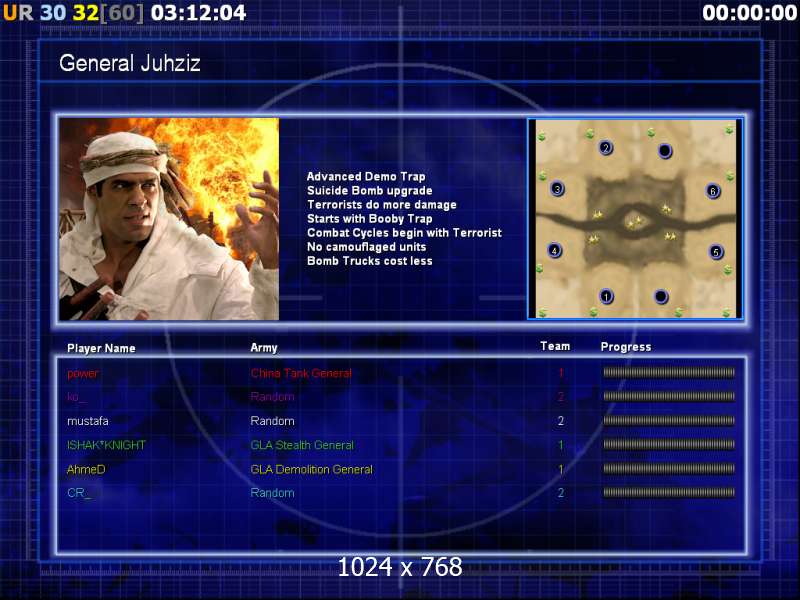
Task: Click Combat Cycles begin with Terrorist line
Action: (404, 233)
